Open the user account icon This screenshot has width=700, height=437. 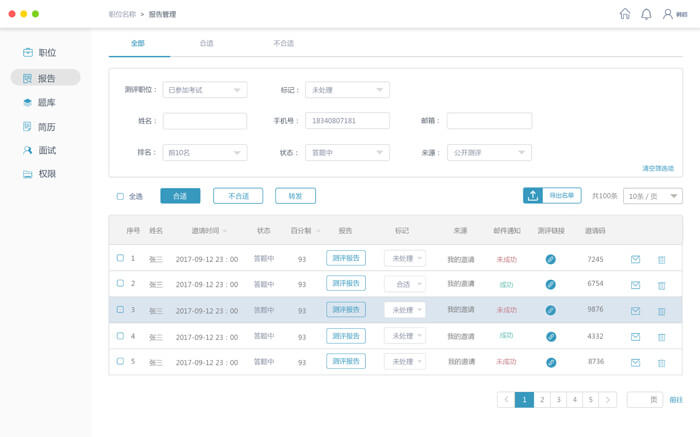(667, 14)
